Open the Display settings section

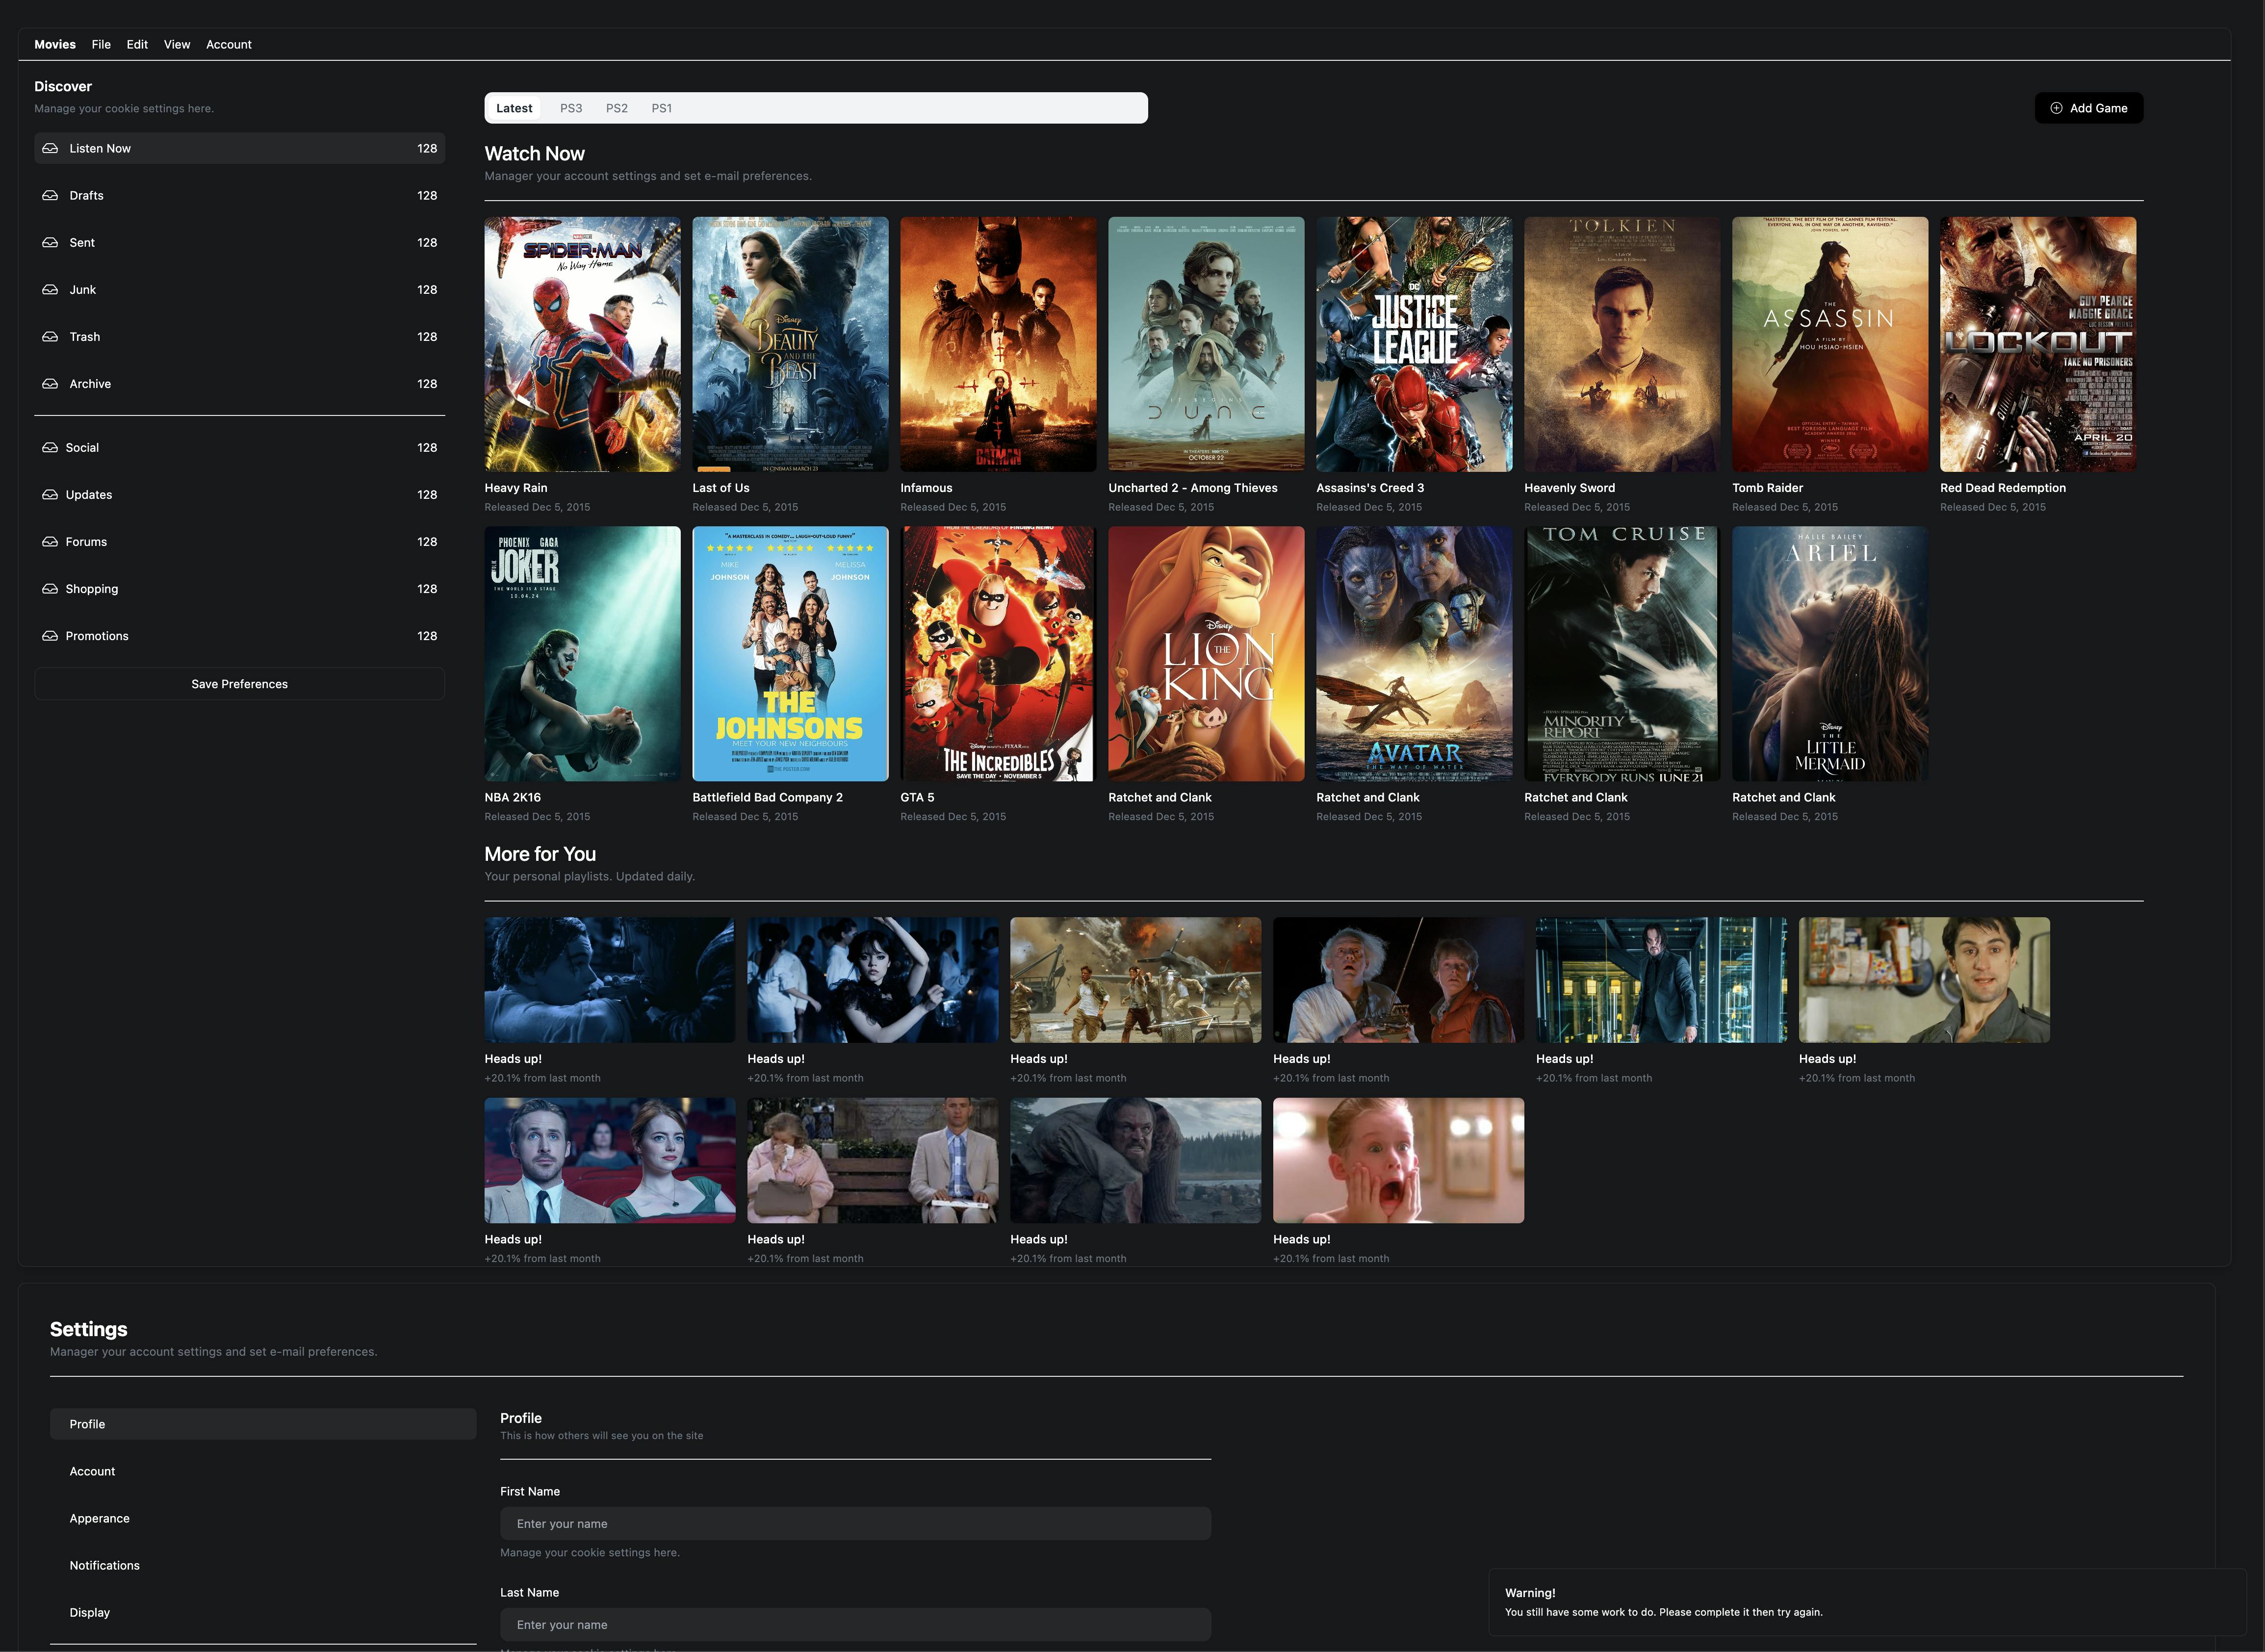pyautogui.click(x=263, y=1612)
